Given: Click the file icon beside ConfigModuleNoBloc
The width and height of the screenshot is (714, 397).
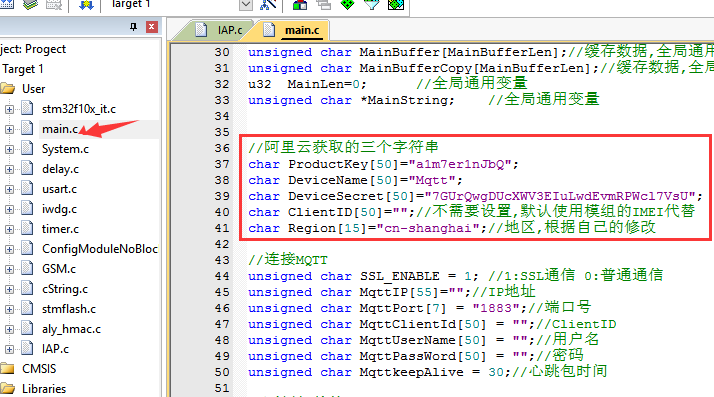Looking at the screenshot, I should pos(27,248).
